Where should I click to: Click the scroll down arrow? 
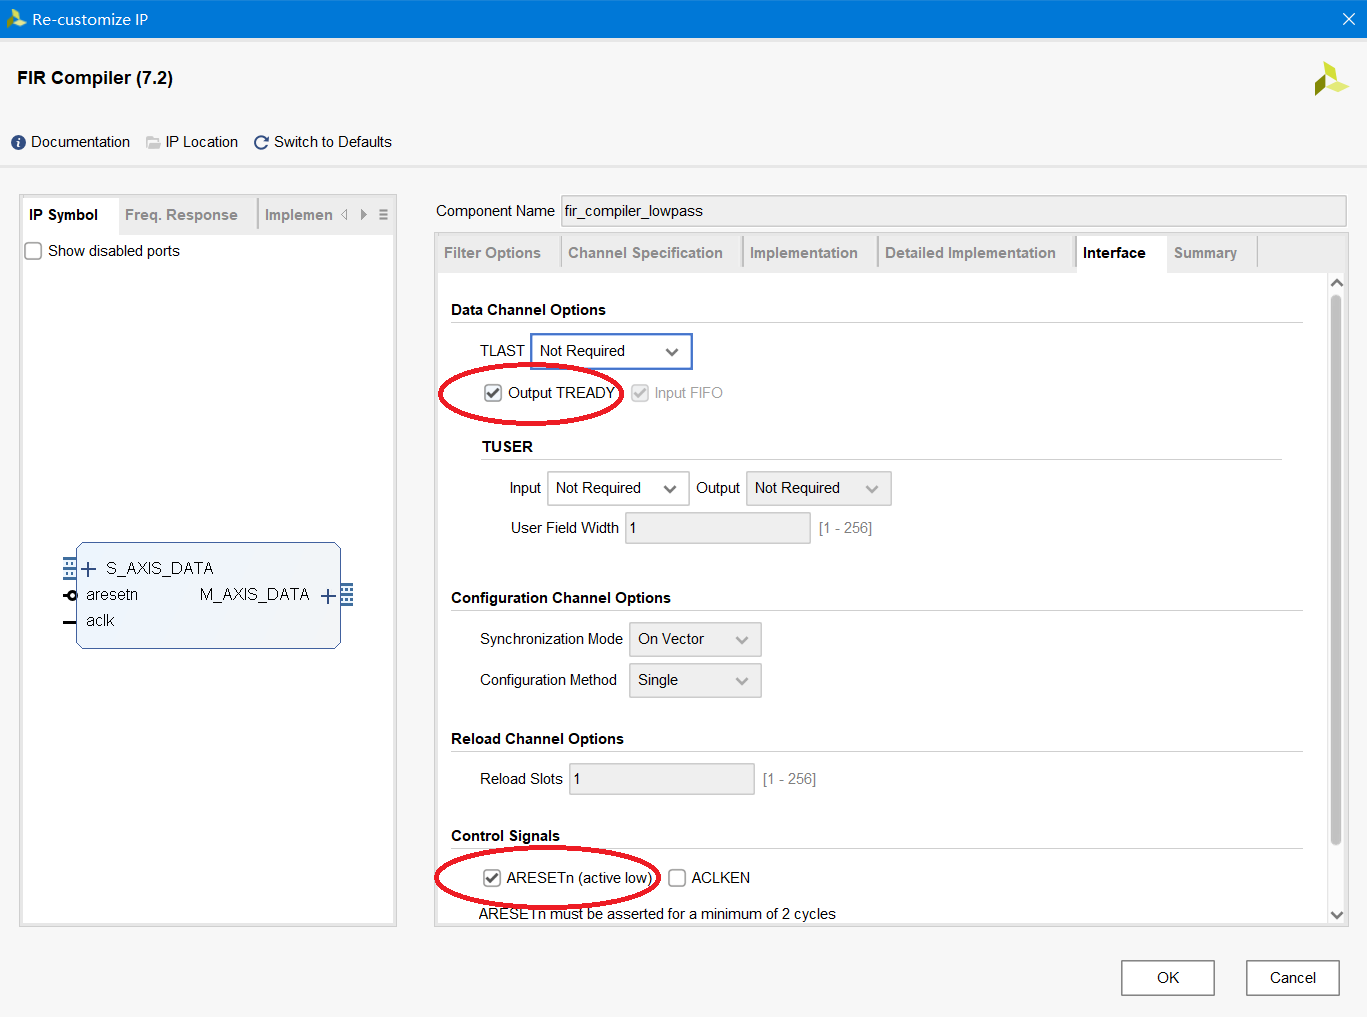(1336, 915)
